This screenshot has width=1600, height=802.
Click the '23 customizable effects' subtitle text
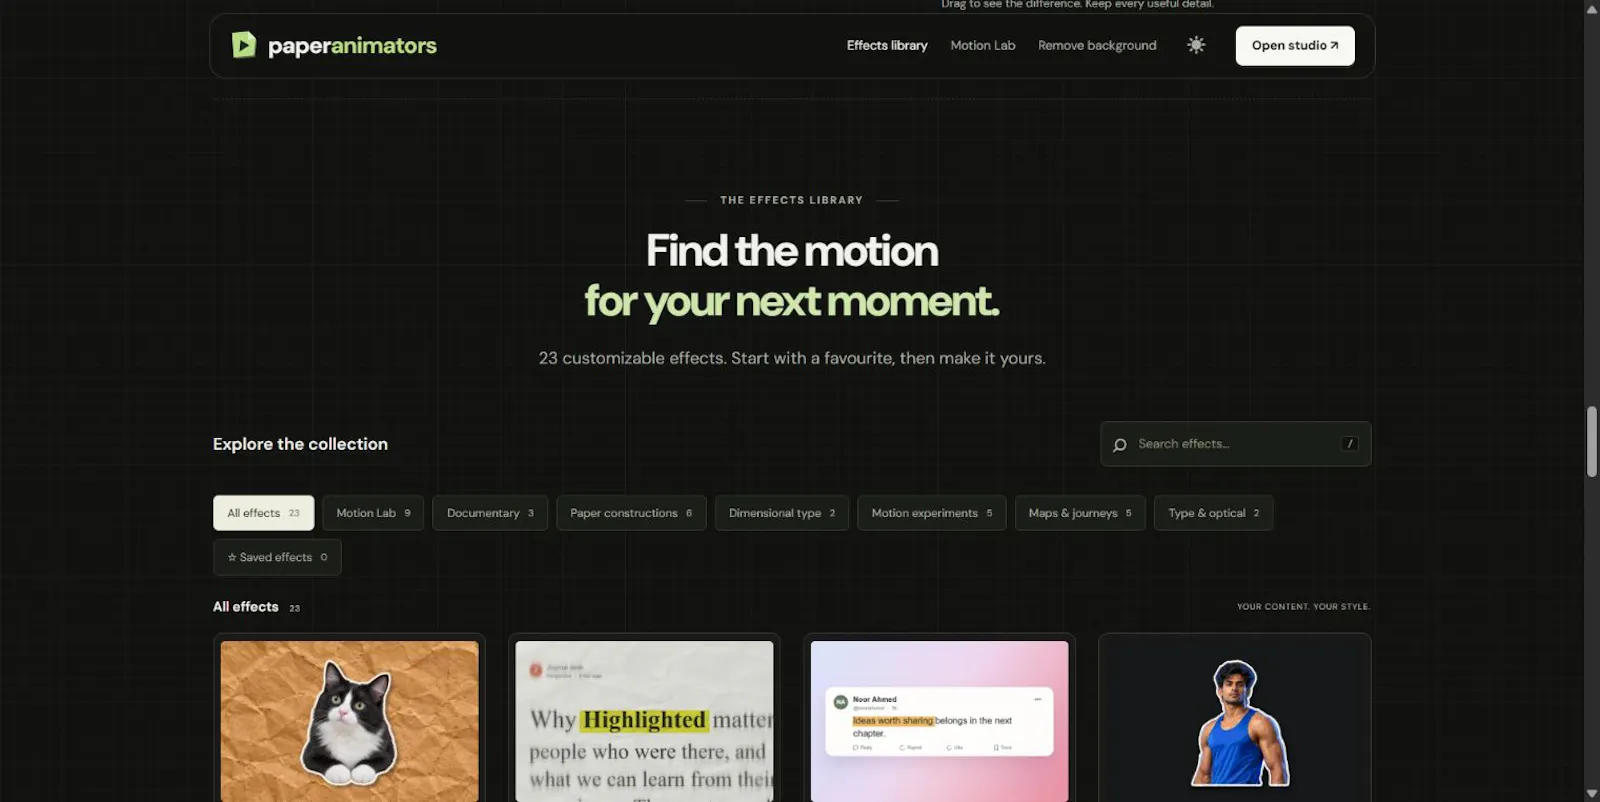[x=792, y=358]
